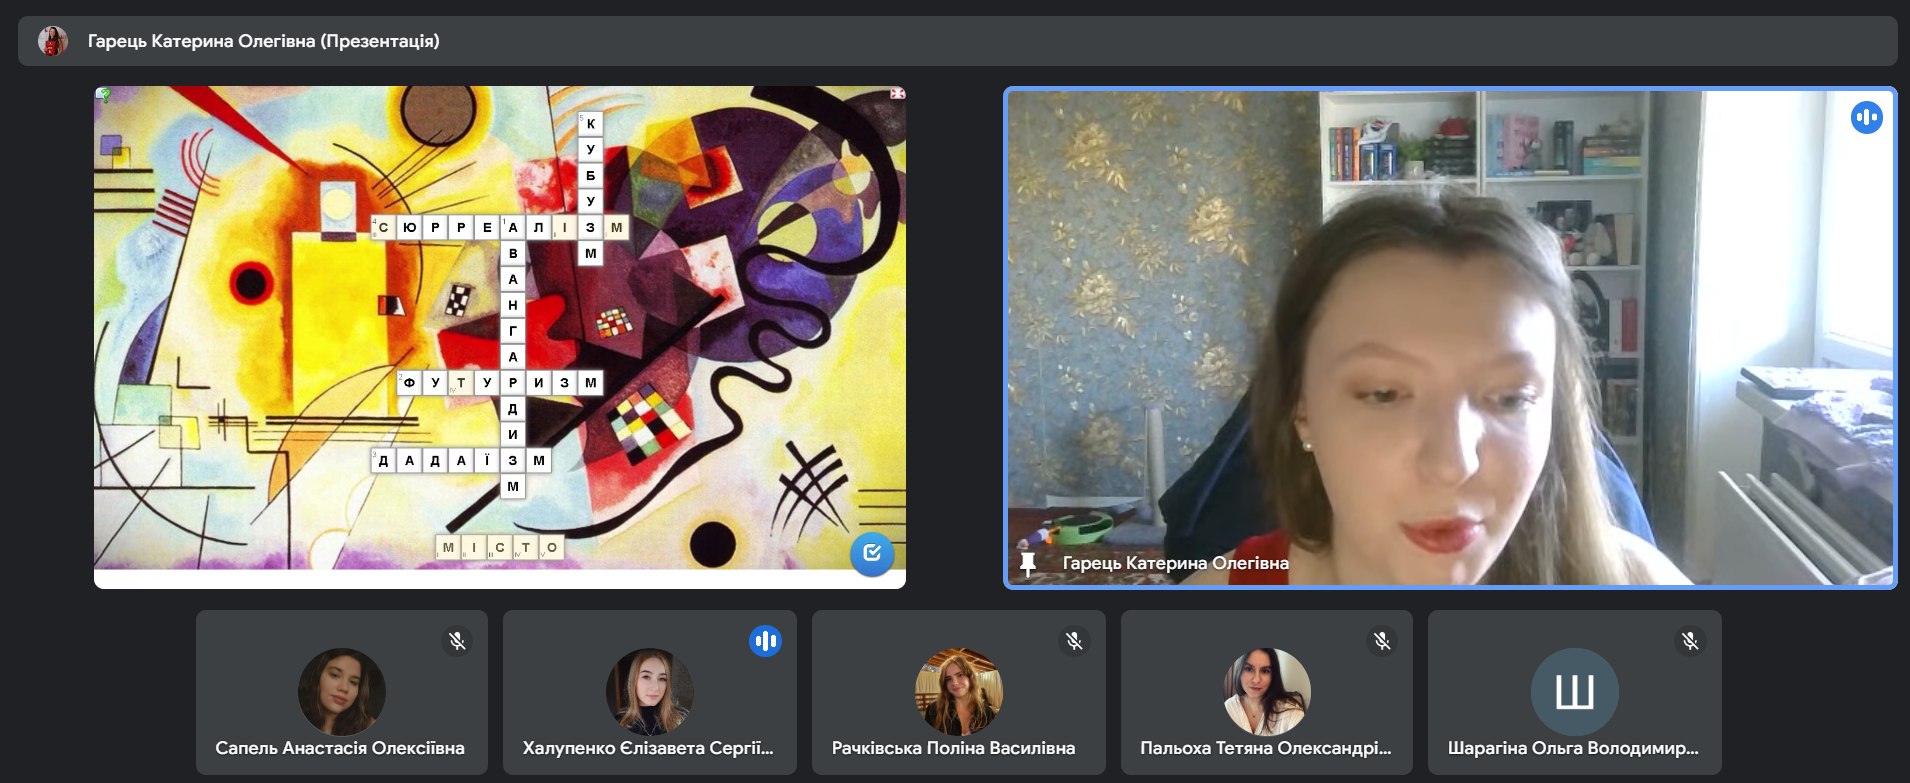1910x783 pixels.
Task: Select the Г cell in the vertical АВАНГАРДИЗМ word
Action: pos(513,331)
